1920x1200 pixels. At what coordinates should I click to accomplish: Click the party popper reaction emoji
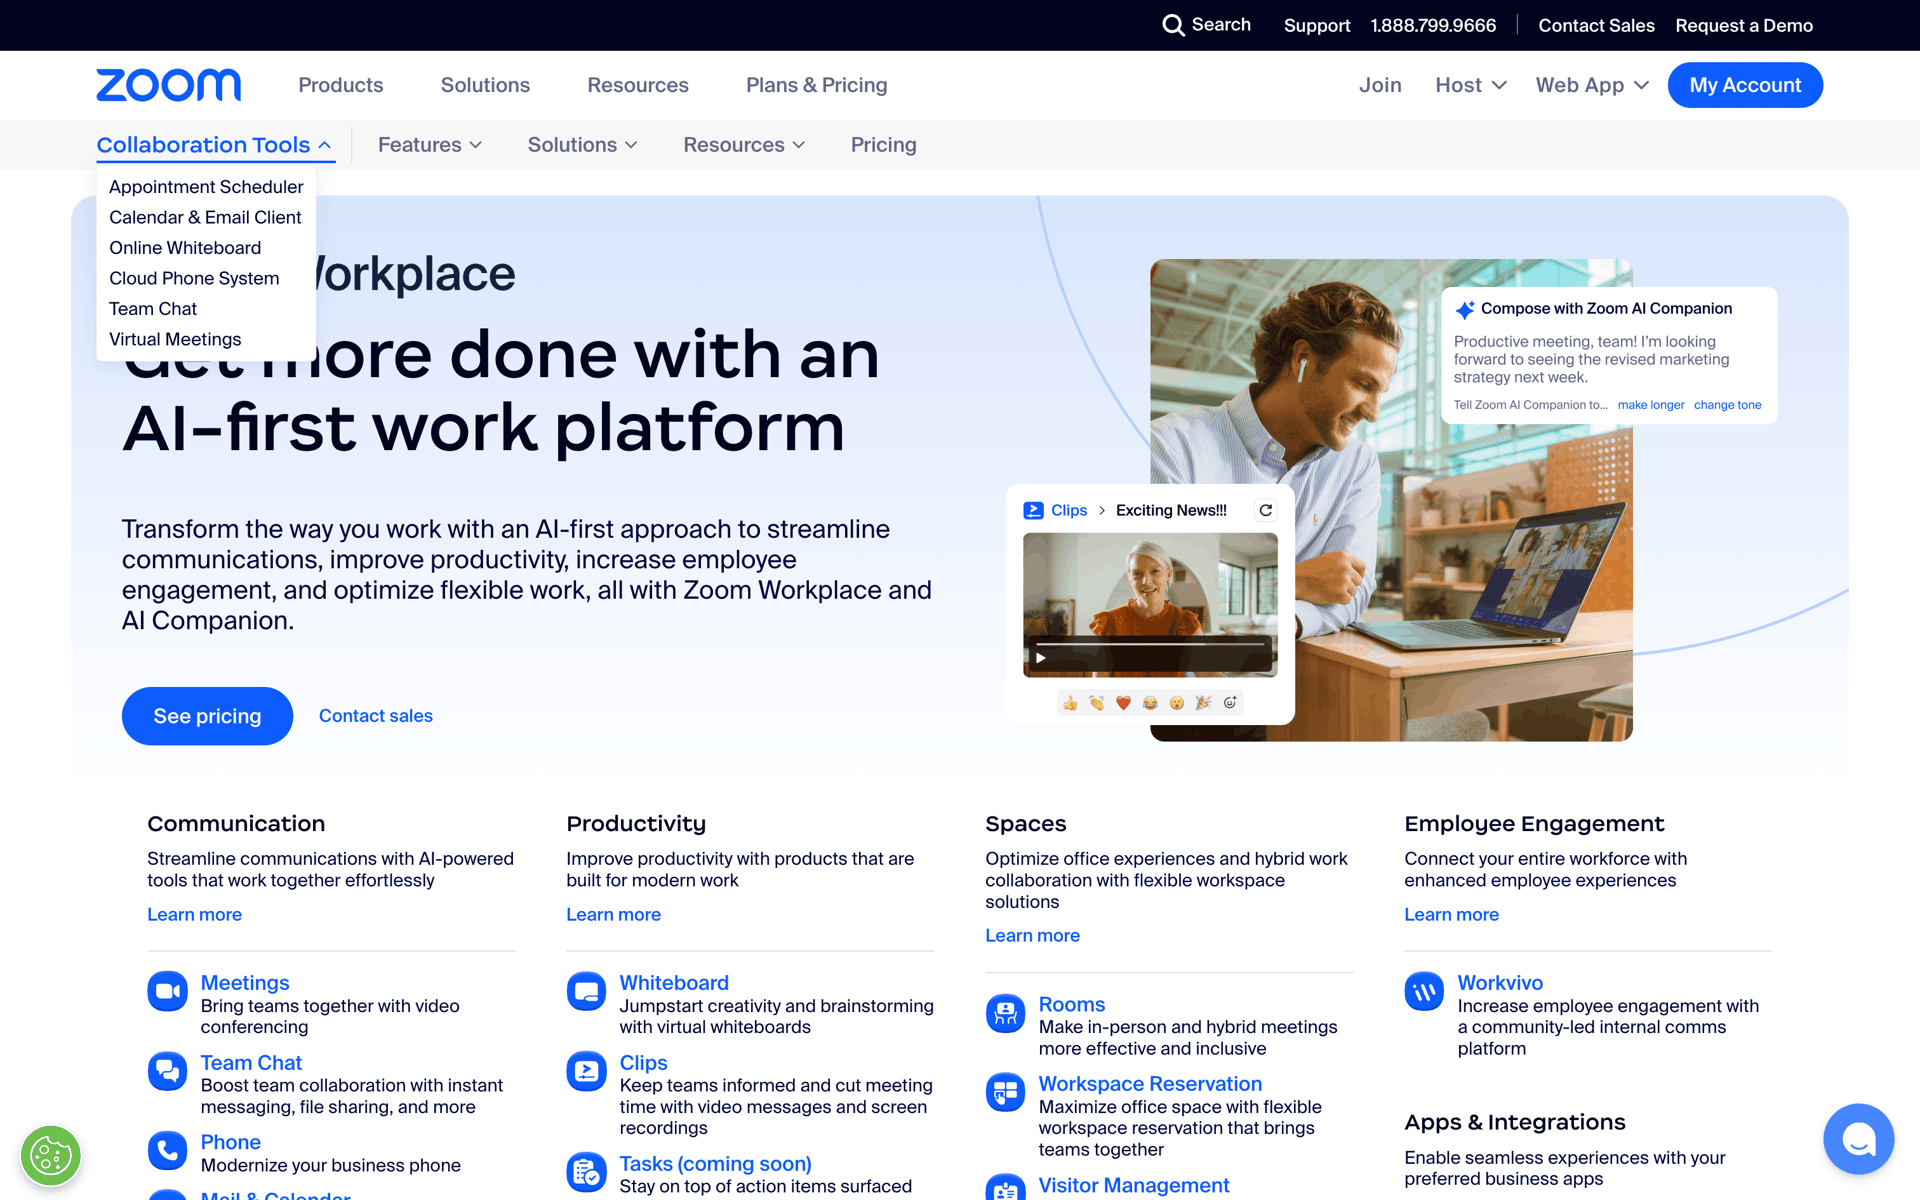1203,703
